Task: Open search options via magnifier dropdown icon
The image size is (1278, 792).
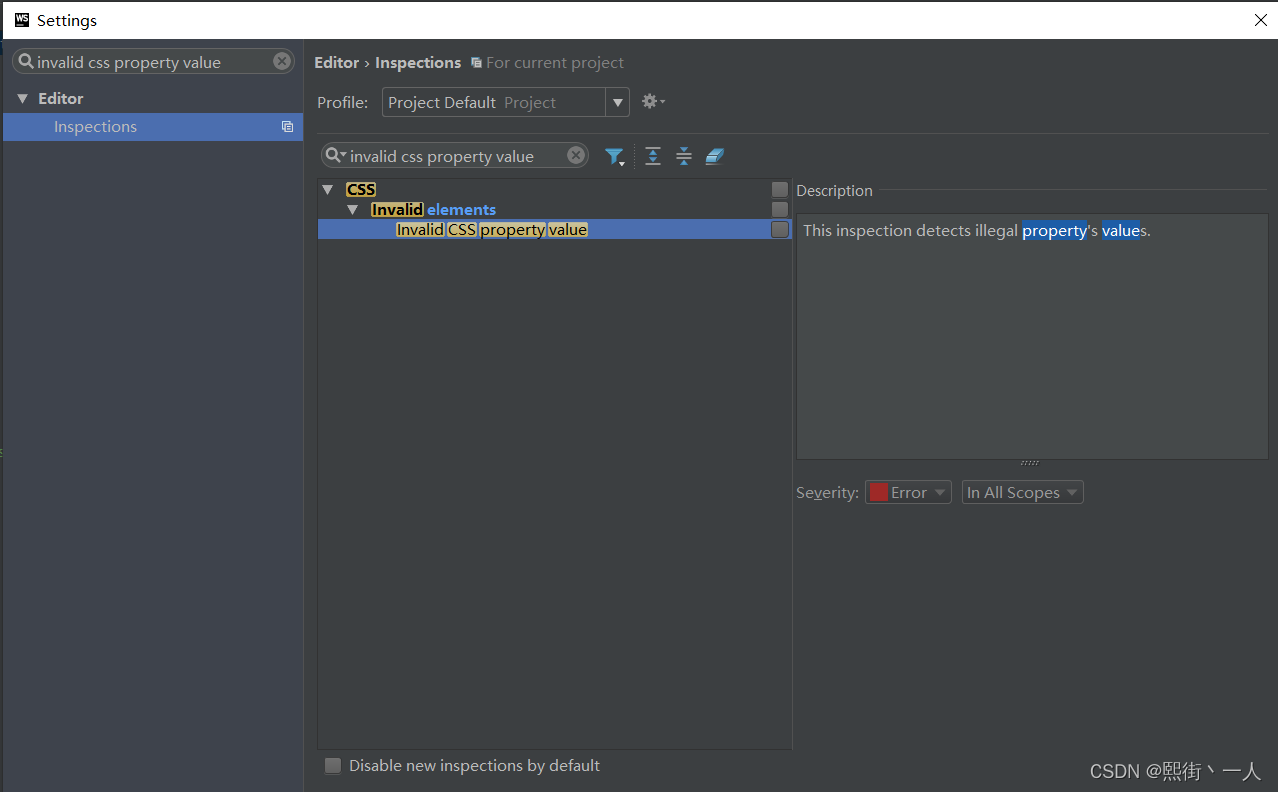Action: pyautogui.click(x=334, y=155)
